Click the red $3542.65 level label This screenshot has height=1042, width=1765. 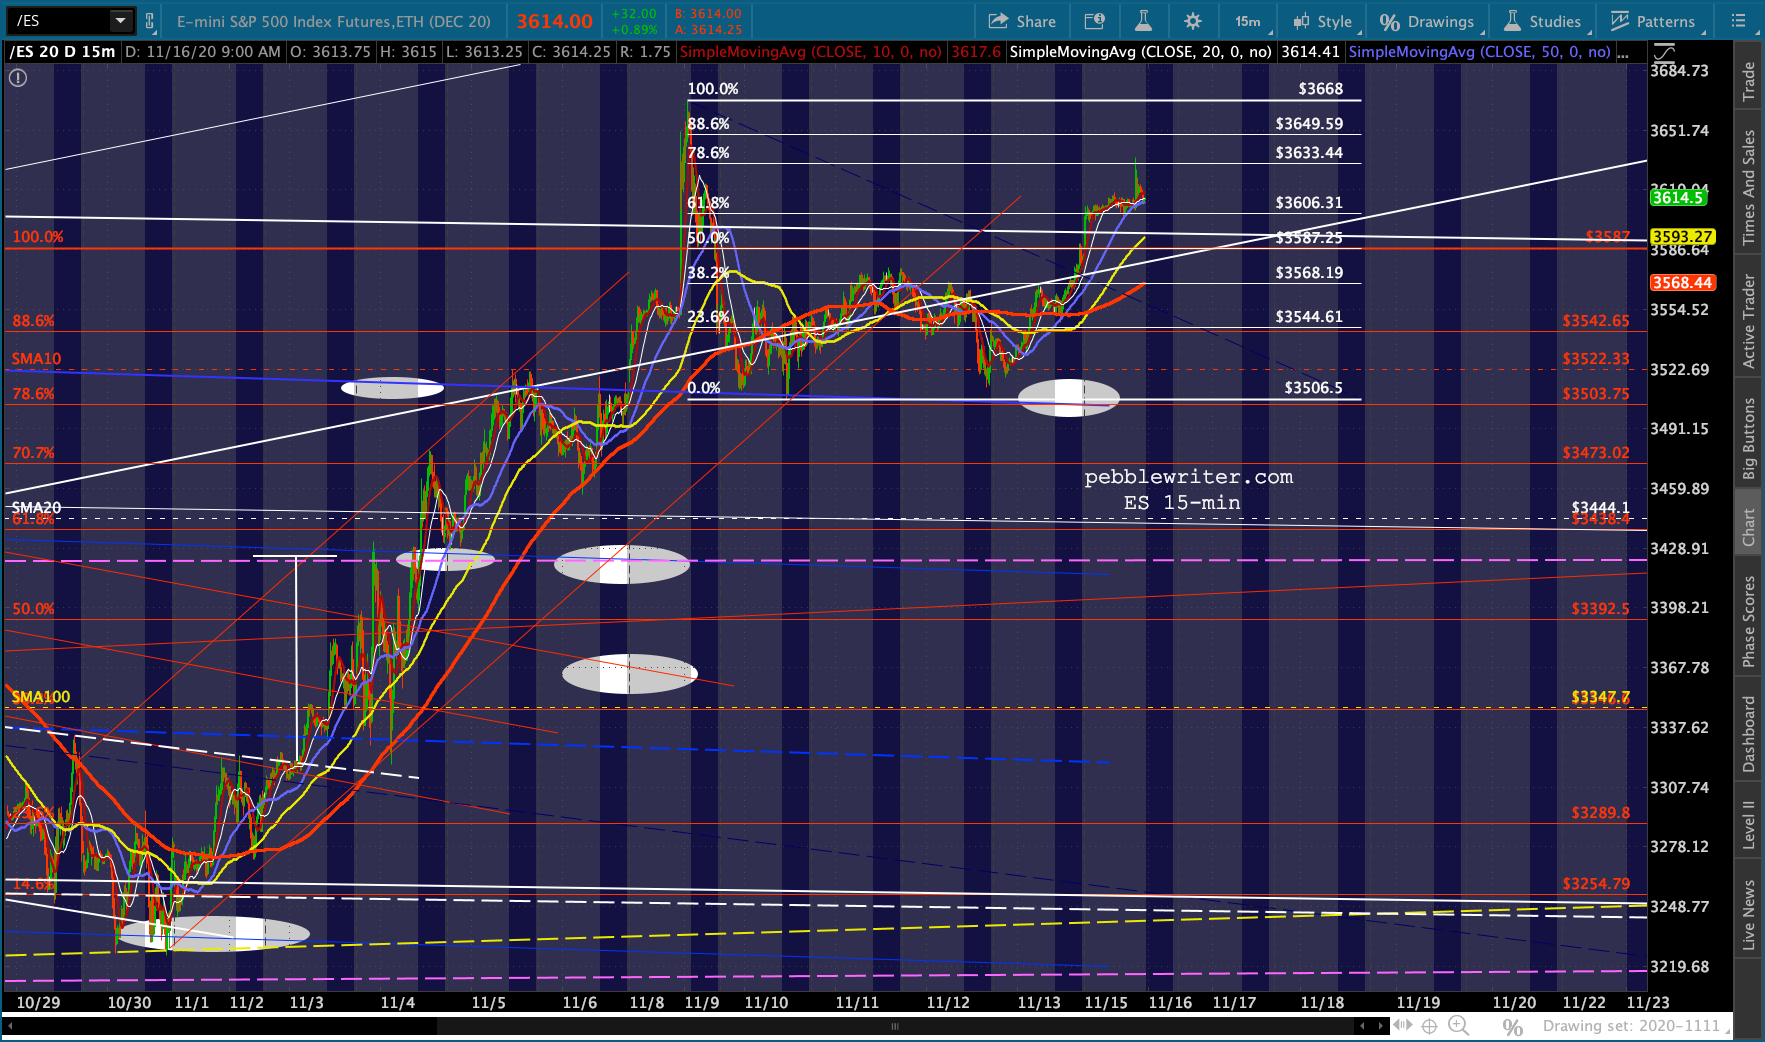point(1596,321)
